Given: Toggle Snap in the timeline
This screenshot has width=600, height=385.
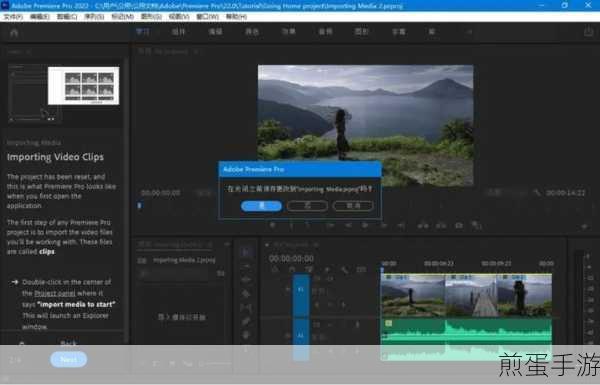Looking at the screenshot, I should [x=292, y=270].
